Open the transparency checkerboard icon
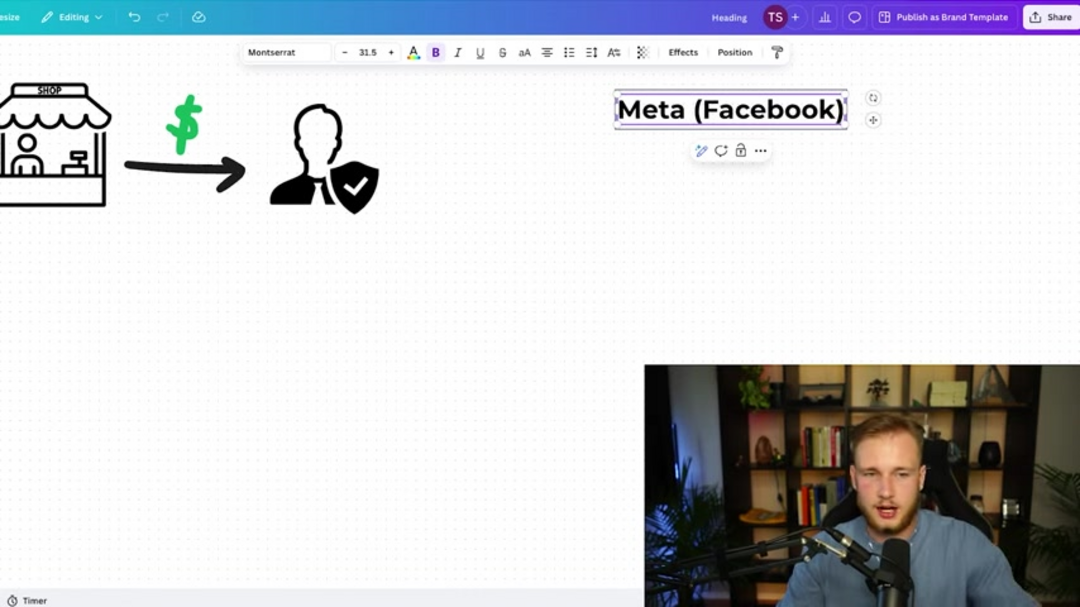The height and width of the screenshot is (607, 1080). click(643, 53)
